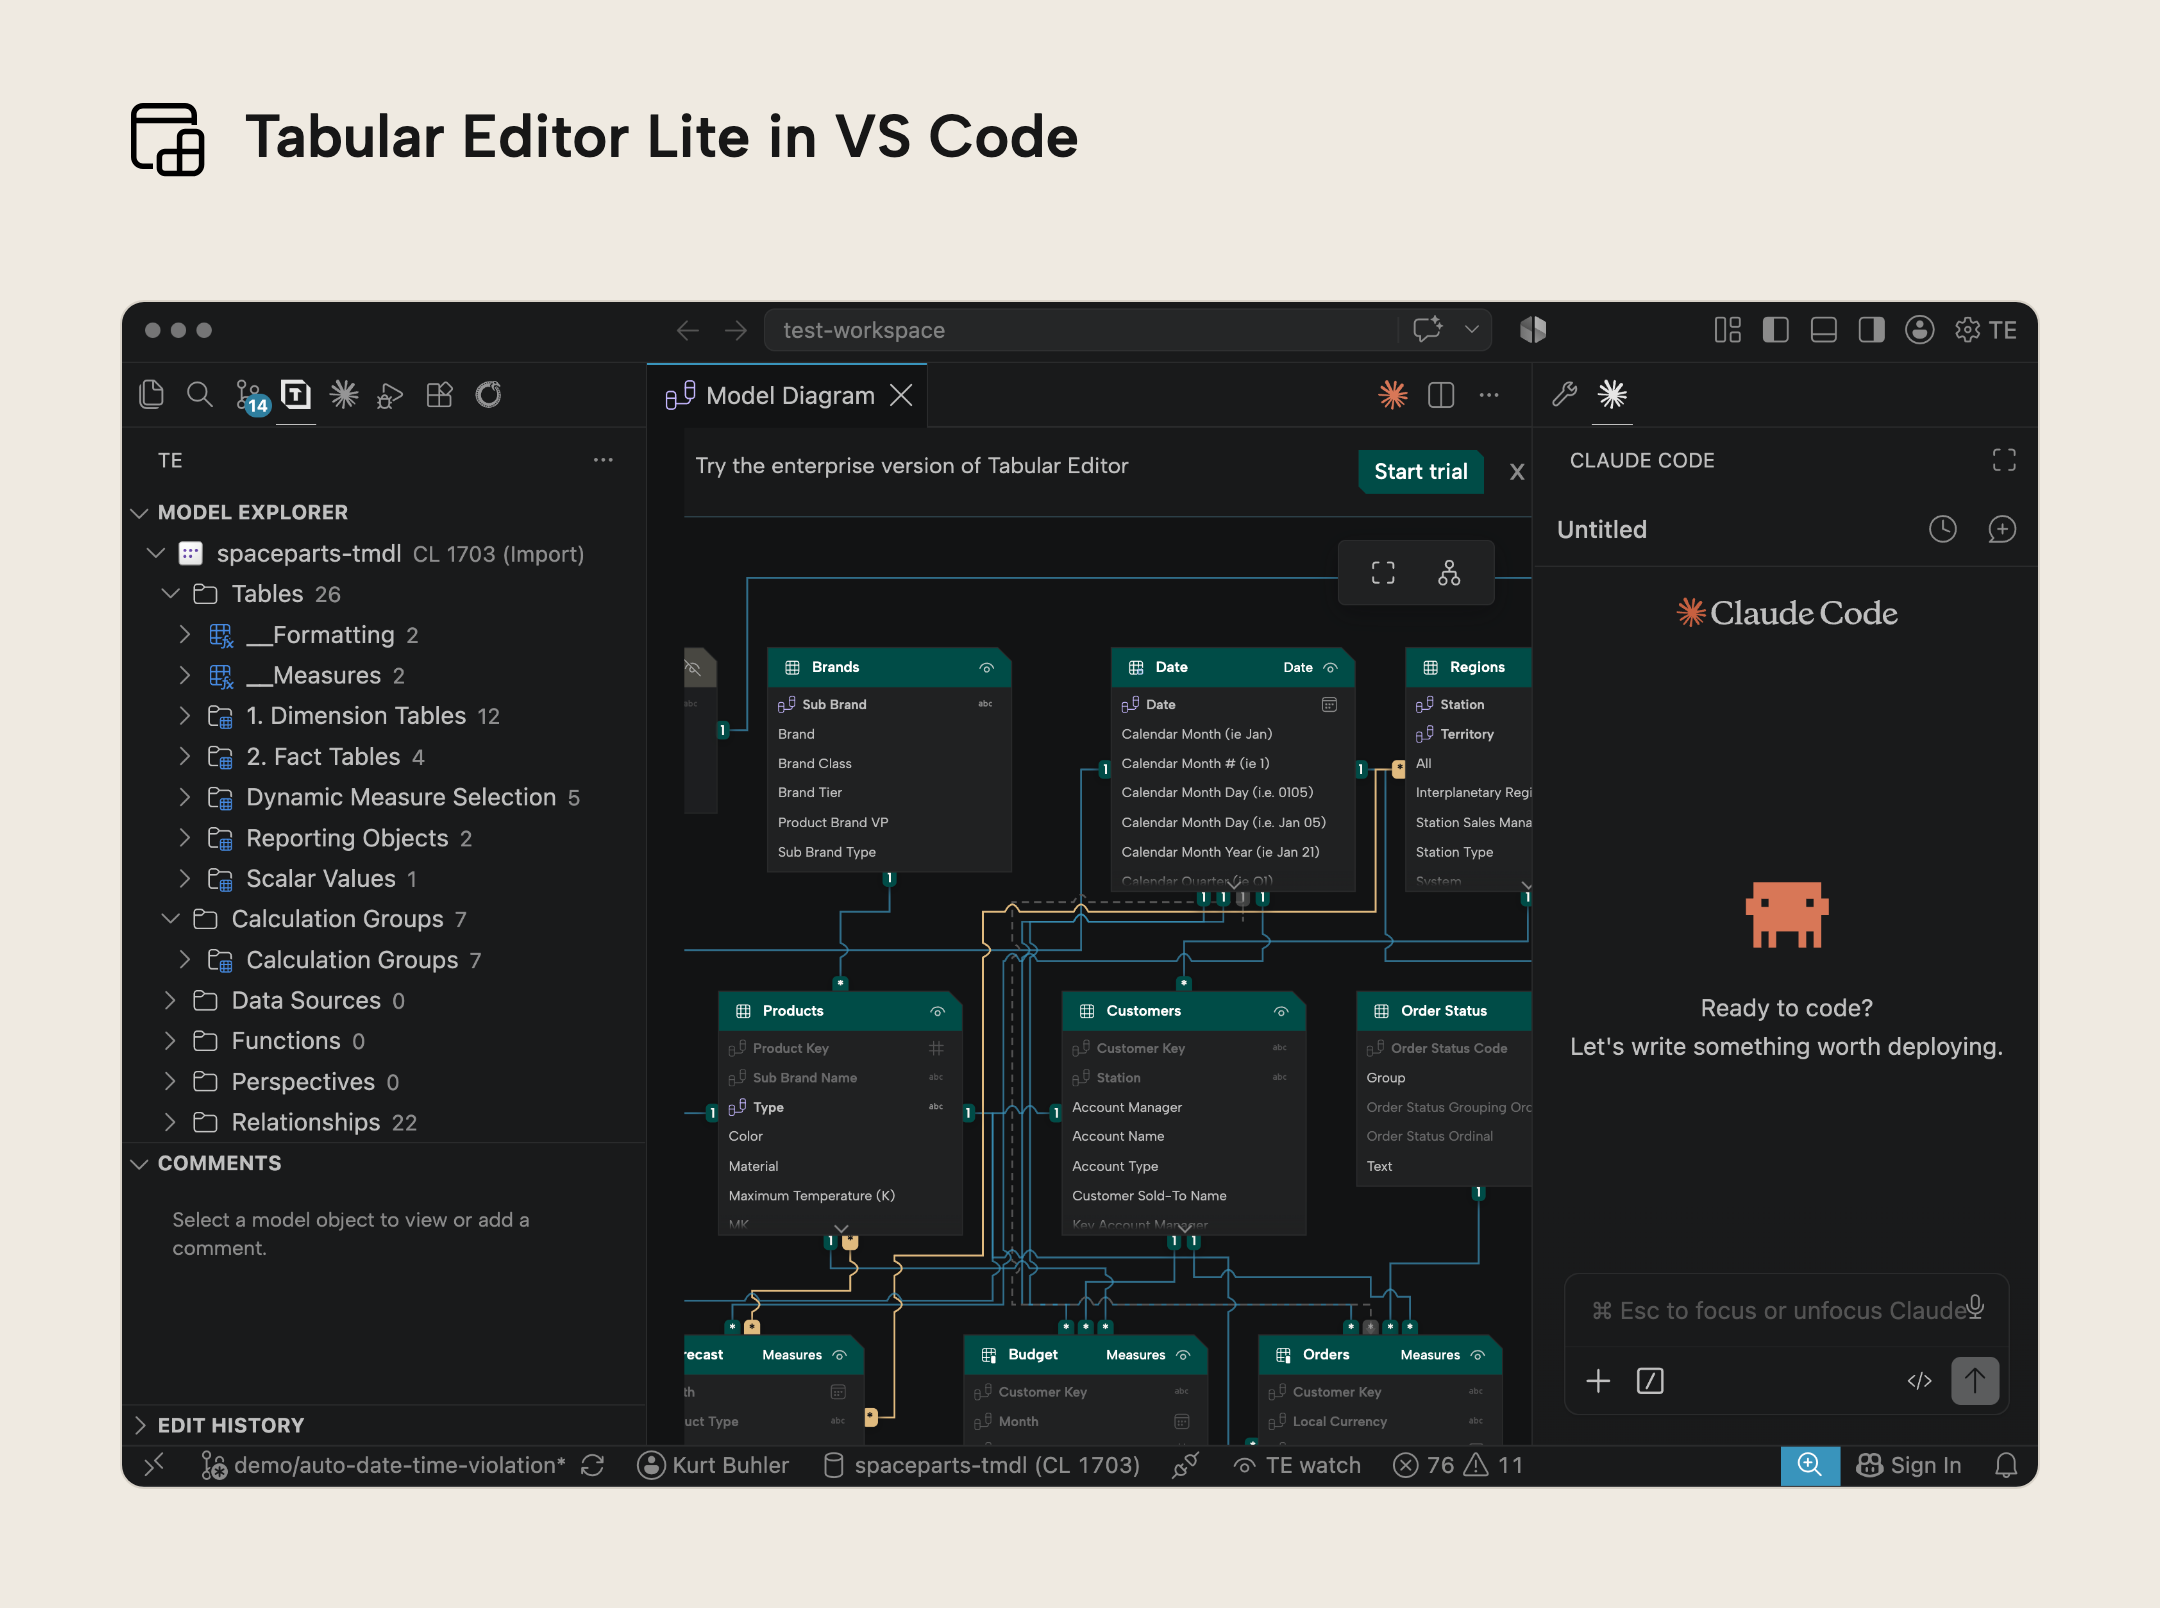Start a new Claude chat with plus bubble icon
2160x1608 pixels.
coord(2002,529)
